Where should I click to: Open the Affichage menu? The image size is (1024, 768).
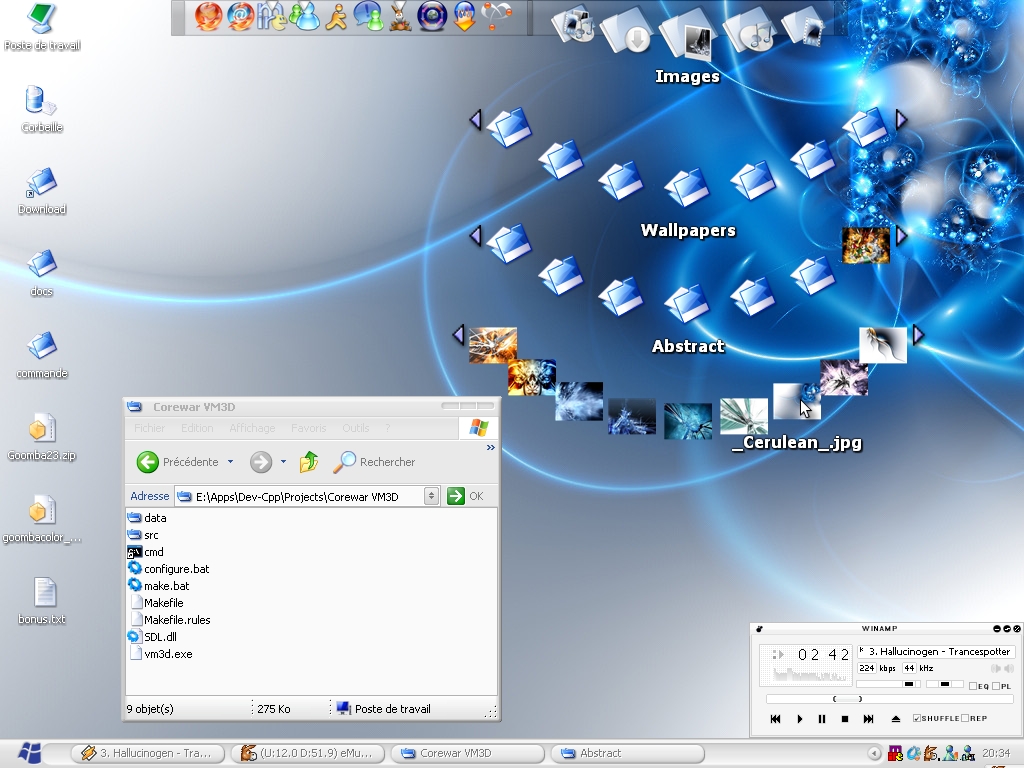252,428
